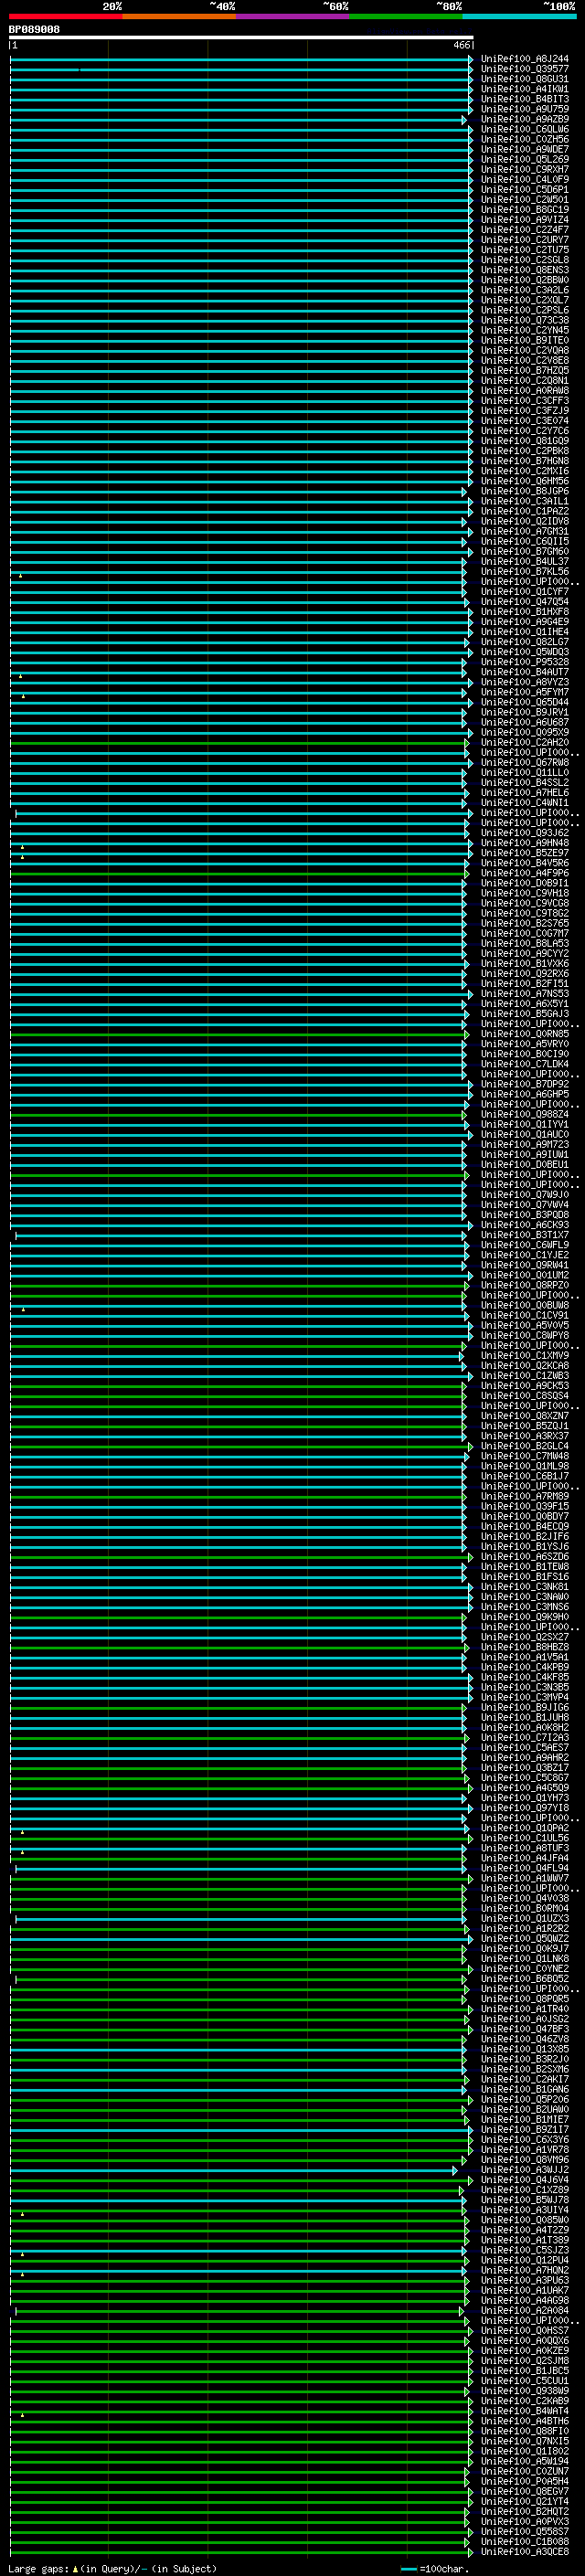Viewport: 585px width, 2576px height.
Task: Click the purple ~60% legend segment
Action: (293, 16)
